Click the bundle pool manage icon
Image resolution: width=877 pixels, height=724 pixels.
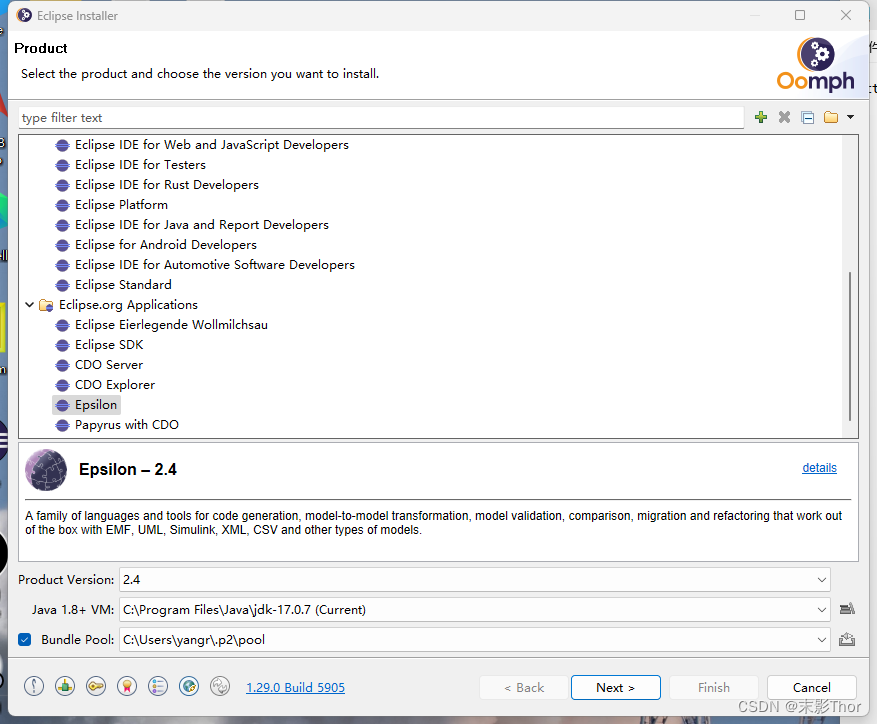pyautogui.click(x=847, y=639)
